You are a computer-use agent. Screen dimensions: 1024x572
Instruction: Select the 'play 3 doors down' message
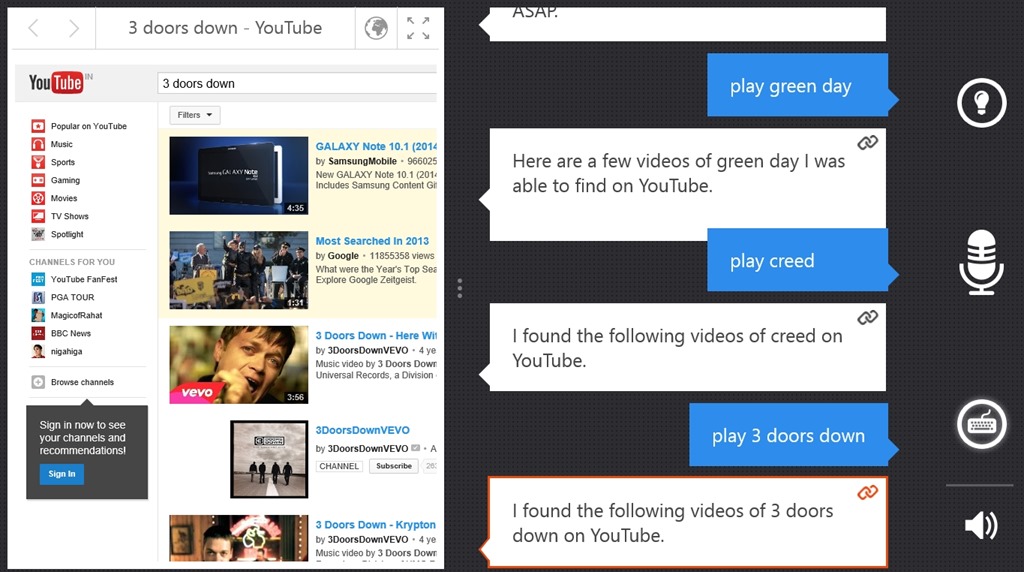(x=789, y=435)
